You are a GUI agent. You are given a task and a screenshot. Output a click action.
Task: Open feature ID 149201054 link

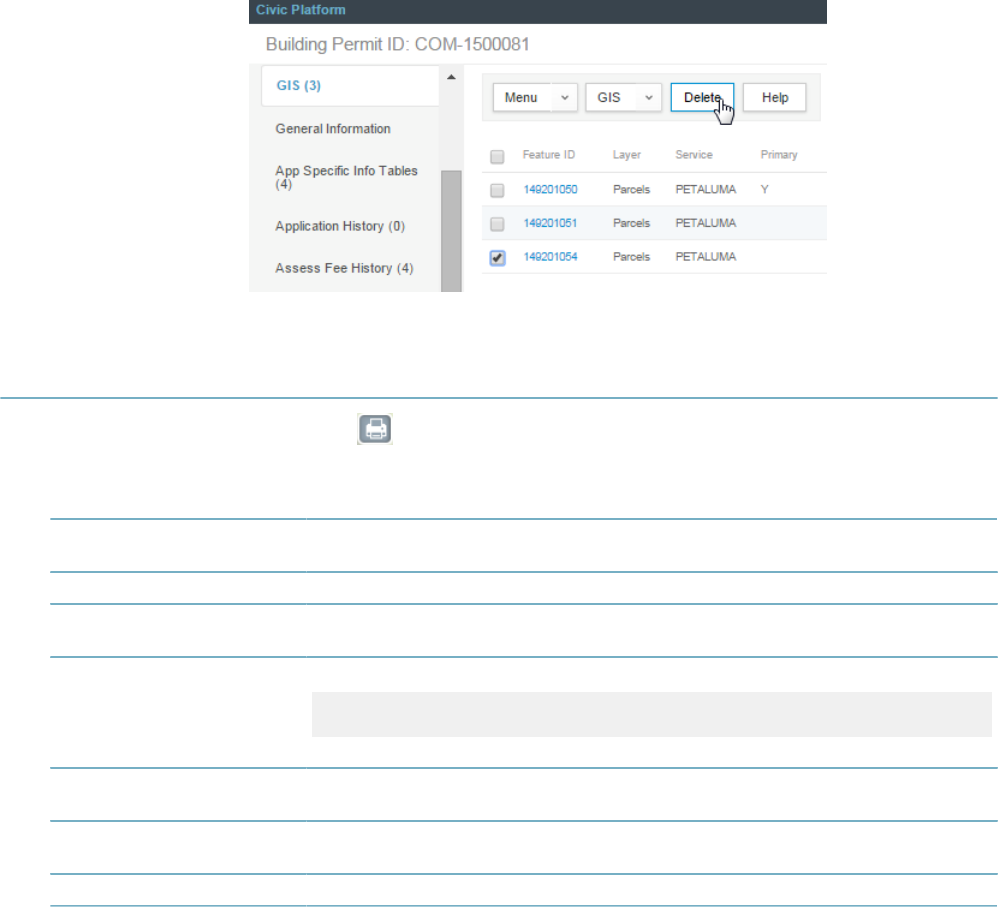(551, 257)
